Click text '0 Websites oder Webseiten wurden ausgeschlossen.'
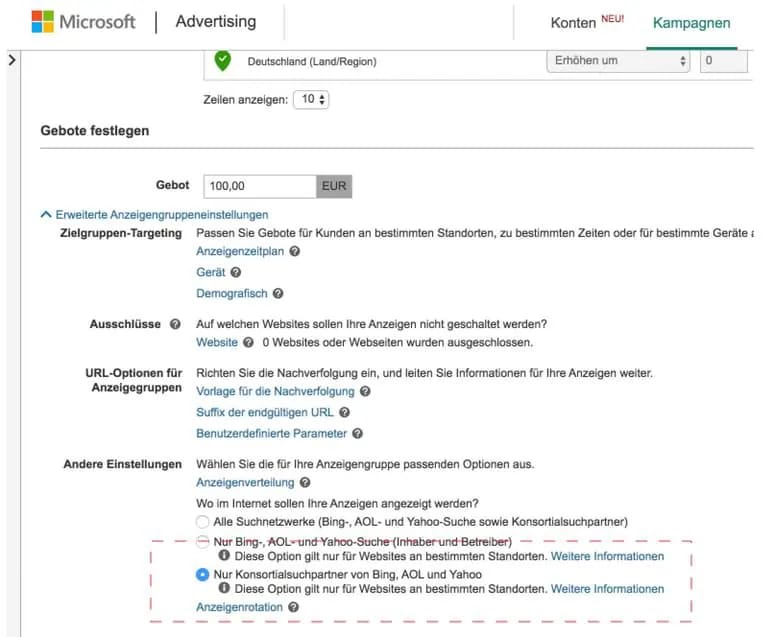Image resolution: width=774 pixels, height=637 pixels. [x=397, y=342]
